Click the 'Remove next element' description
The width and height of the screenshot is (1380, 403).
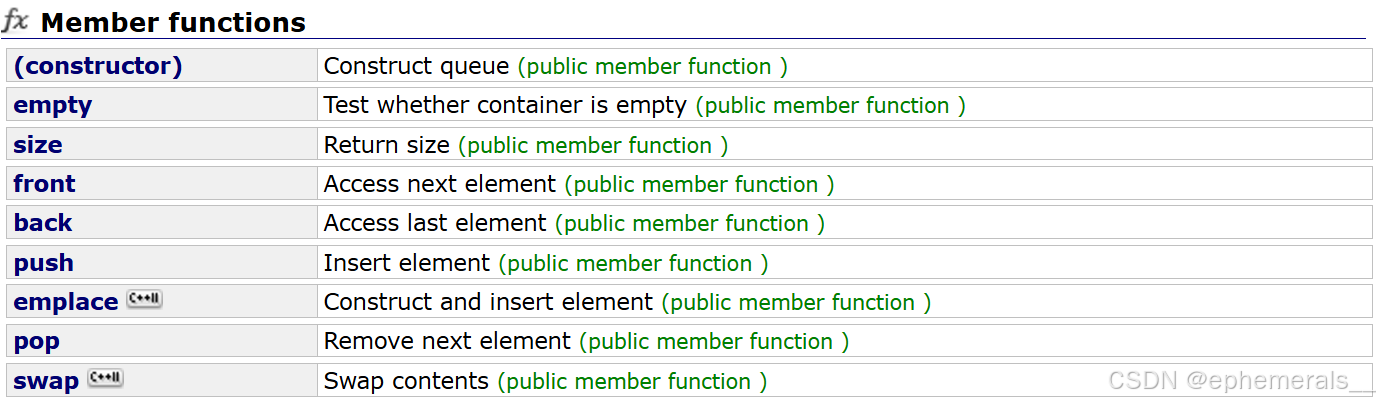pyautogui.click(x=447, y=341)
